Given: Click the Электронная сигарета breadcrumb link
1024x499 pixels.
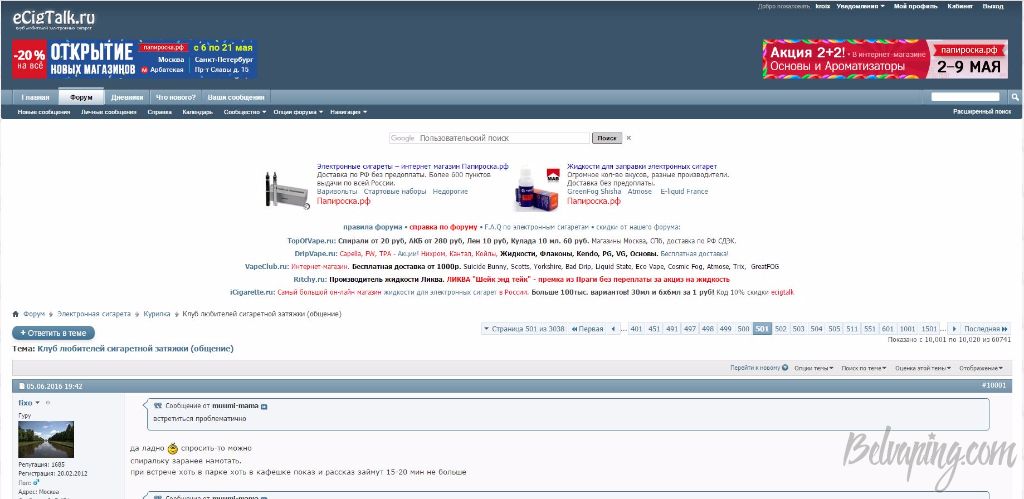Looking at the screenshot, I should click(x=93, y=314).
